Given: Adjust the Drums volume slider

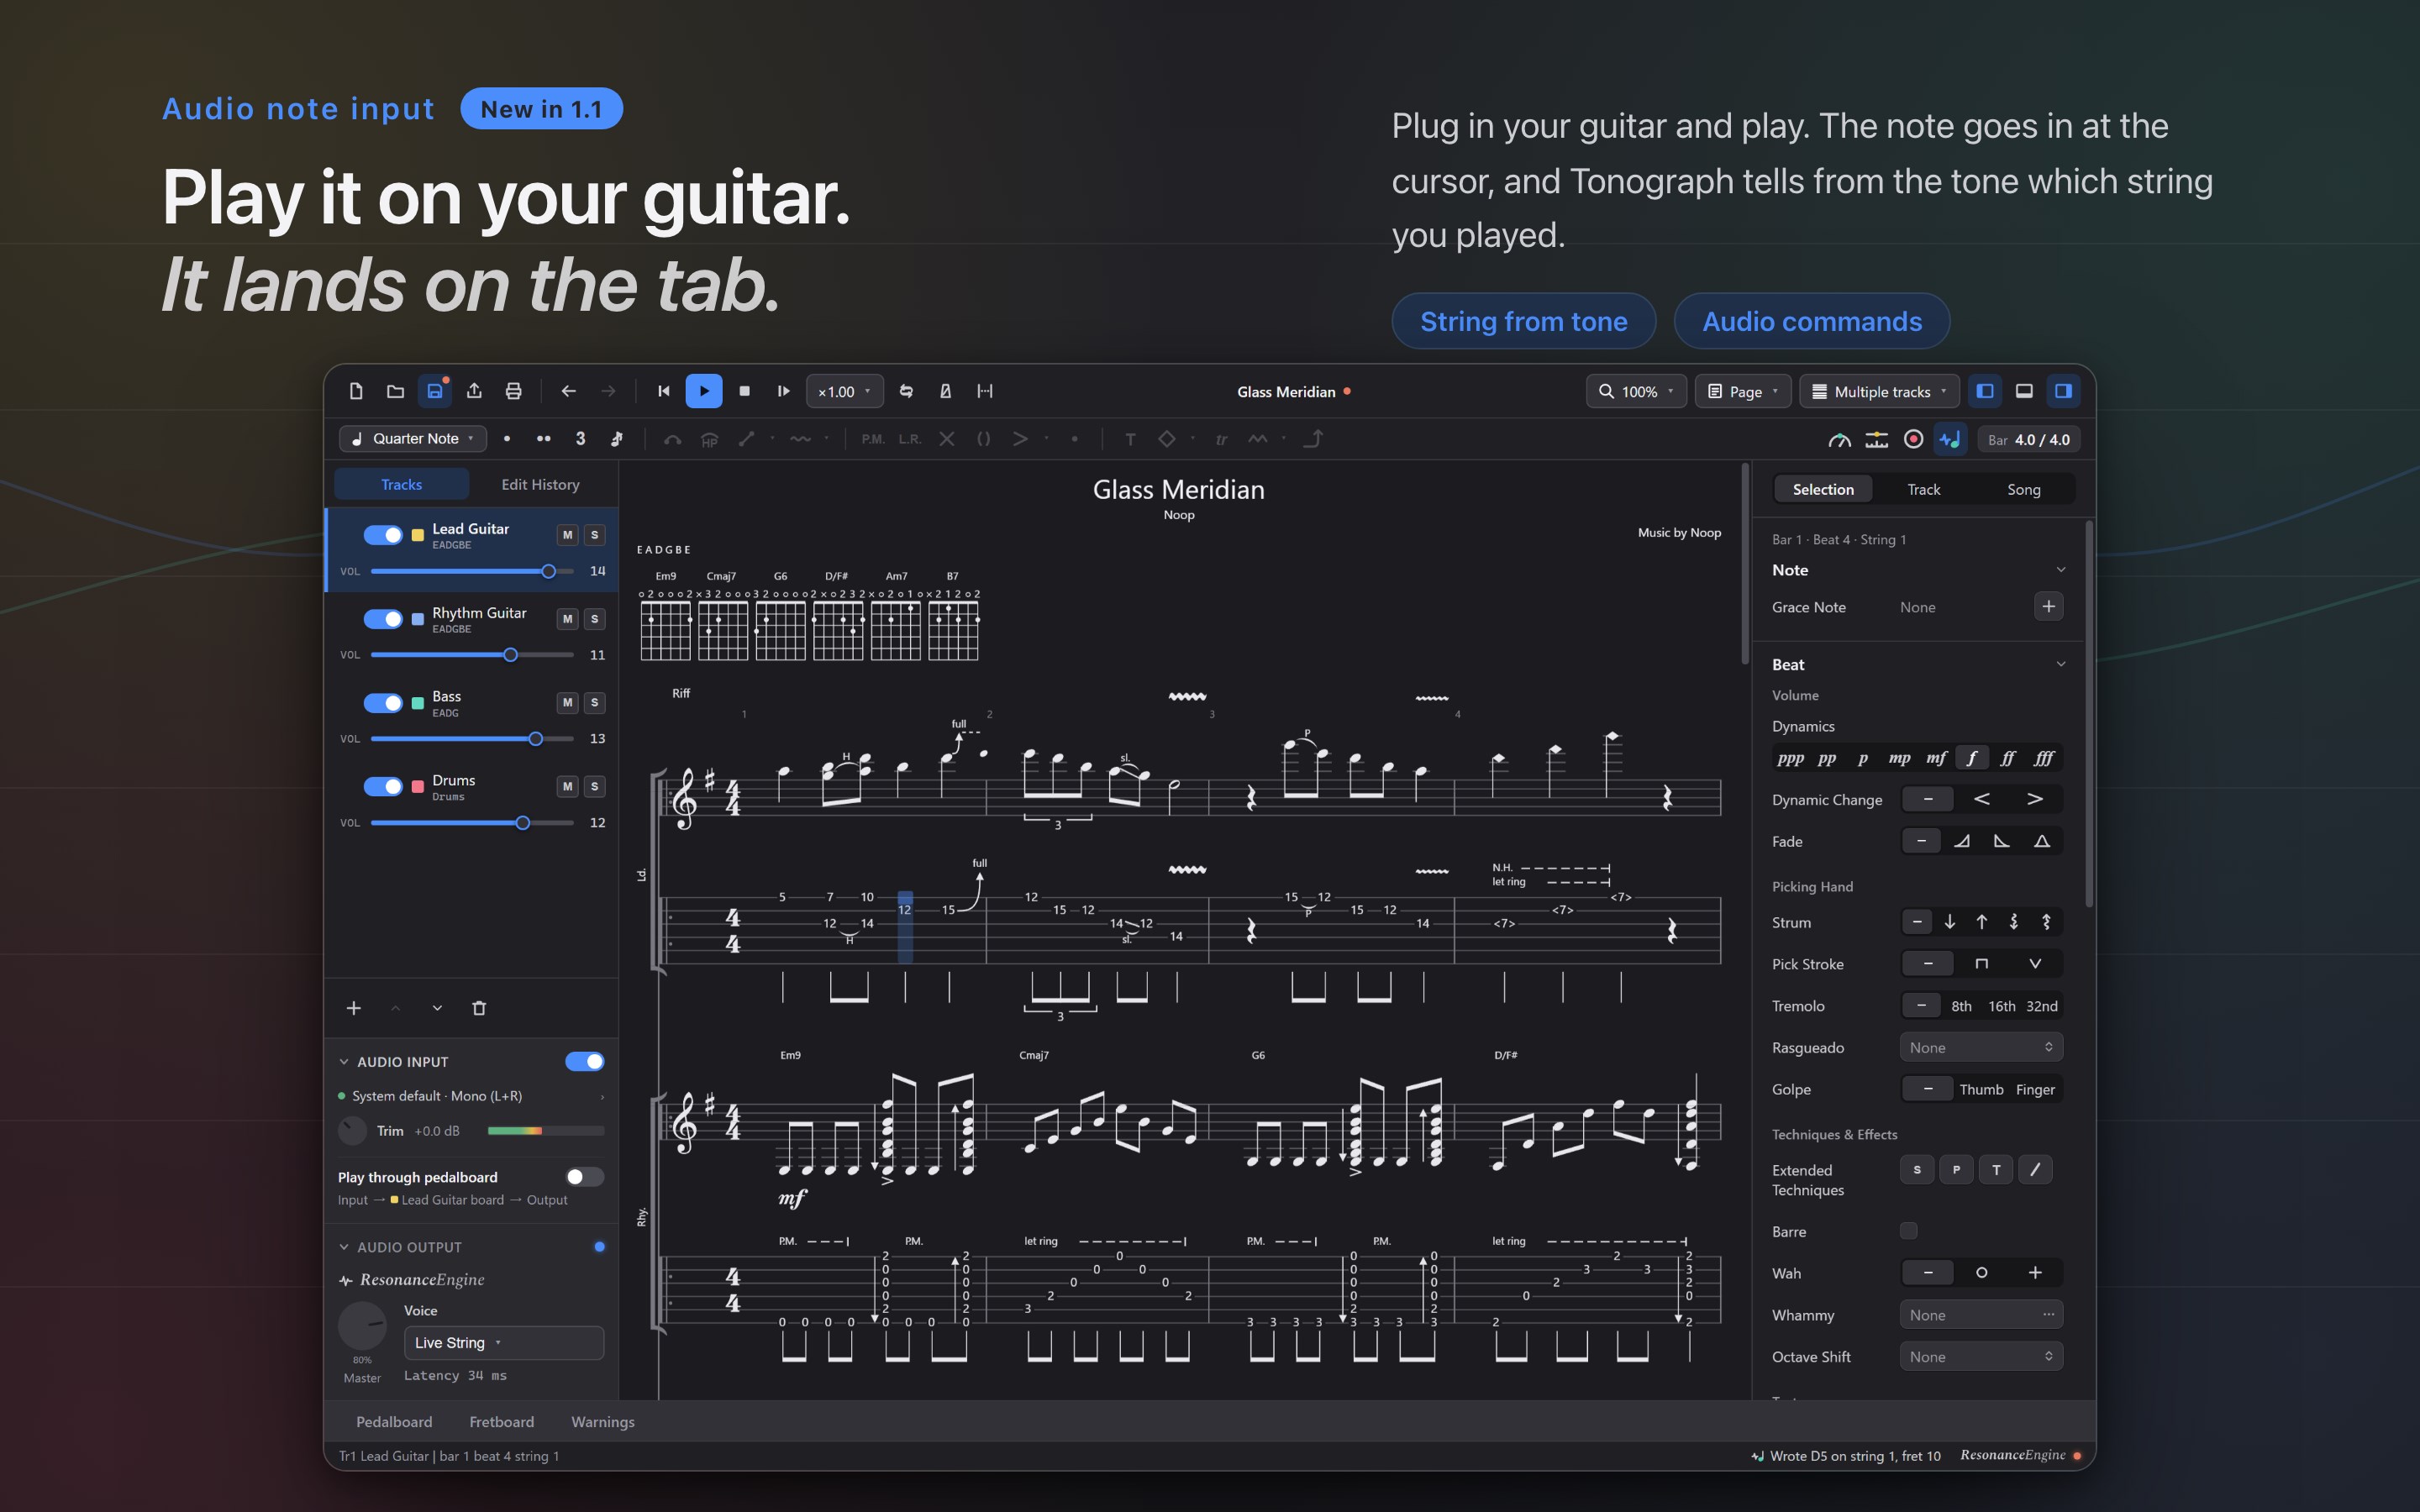Looking at the screenshot, I should point(472,823).
